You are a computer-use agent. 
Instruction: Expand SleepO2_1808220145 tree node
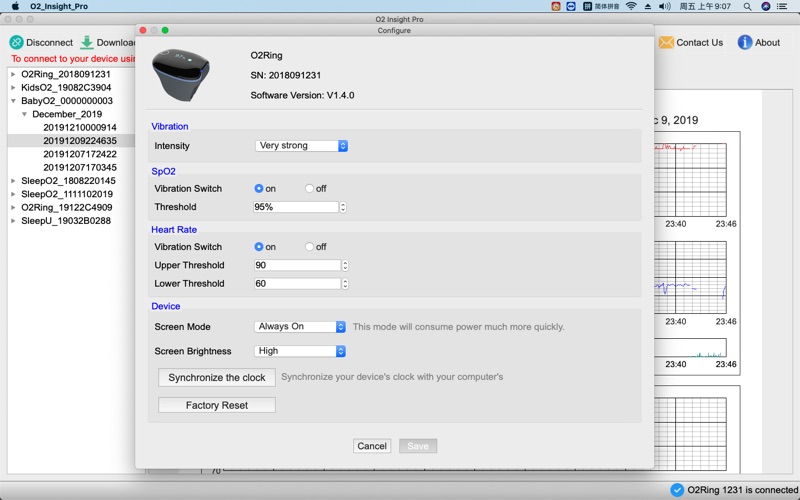pyautogui.click(x=13, y=181)
